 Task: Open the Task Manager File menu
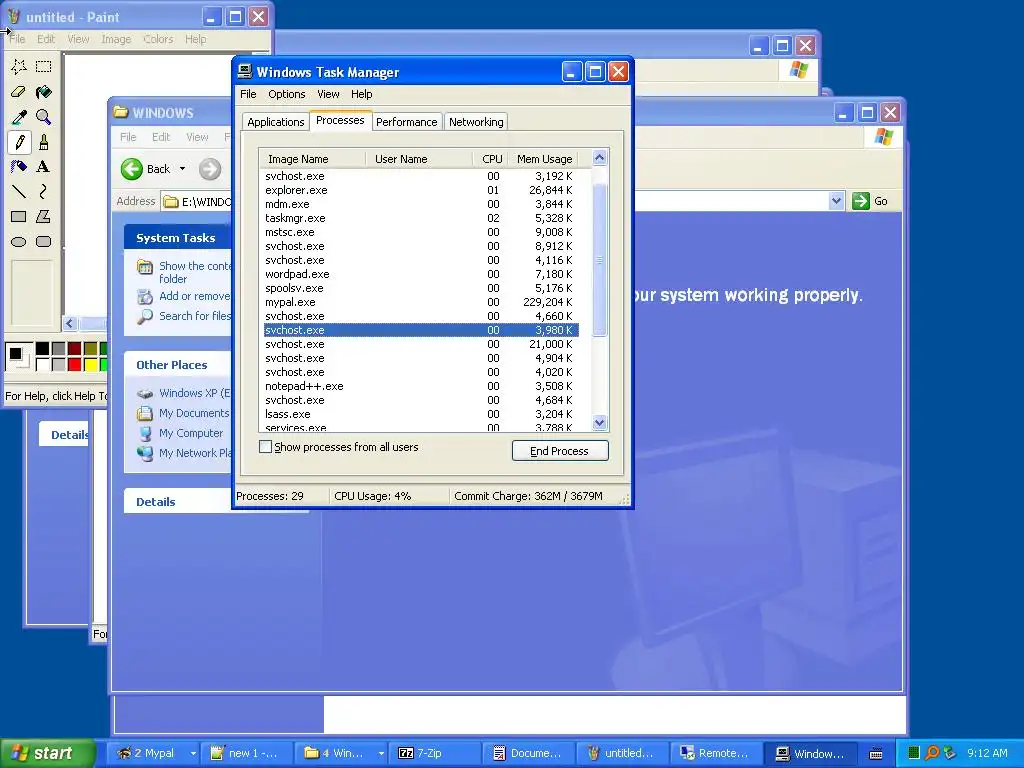click(x=248, y=94)
